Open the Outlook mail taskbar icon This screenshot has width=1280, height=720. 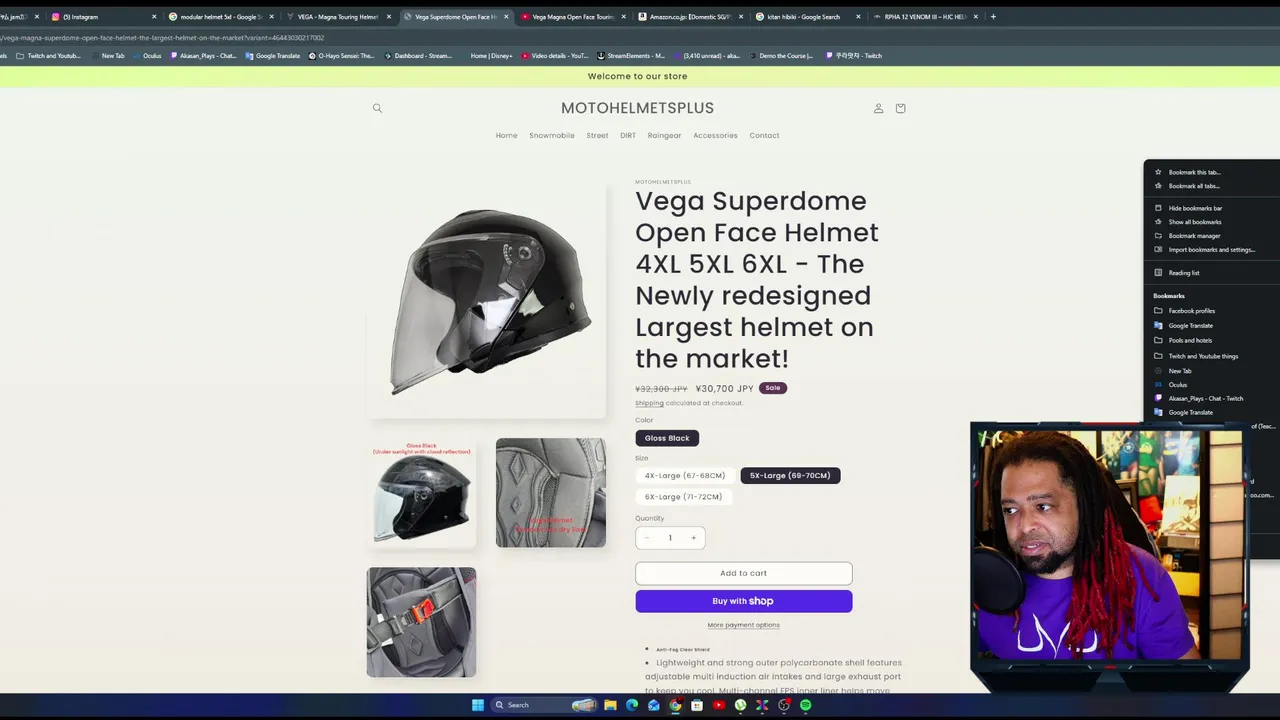[x=654, y=705]
